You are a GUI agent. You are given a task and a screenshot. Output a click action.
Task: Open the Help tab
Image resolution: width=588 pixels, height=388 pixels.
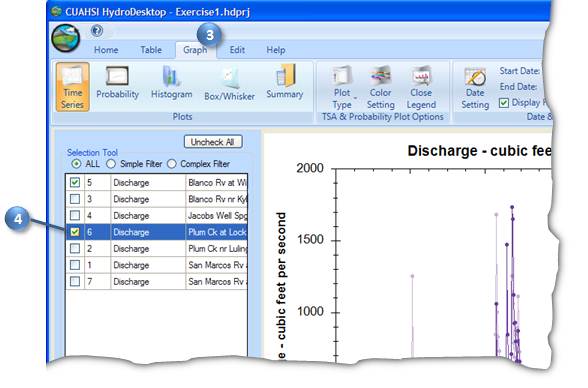[276, 50]
